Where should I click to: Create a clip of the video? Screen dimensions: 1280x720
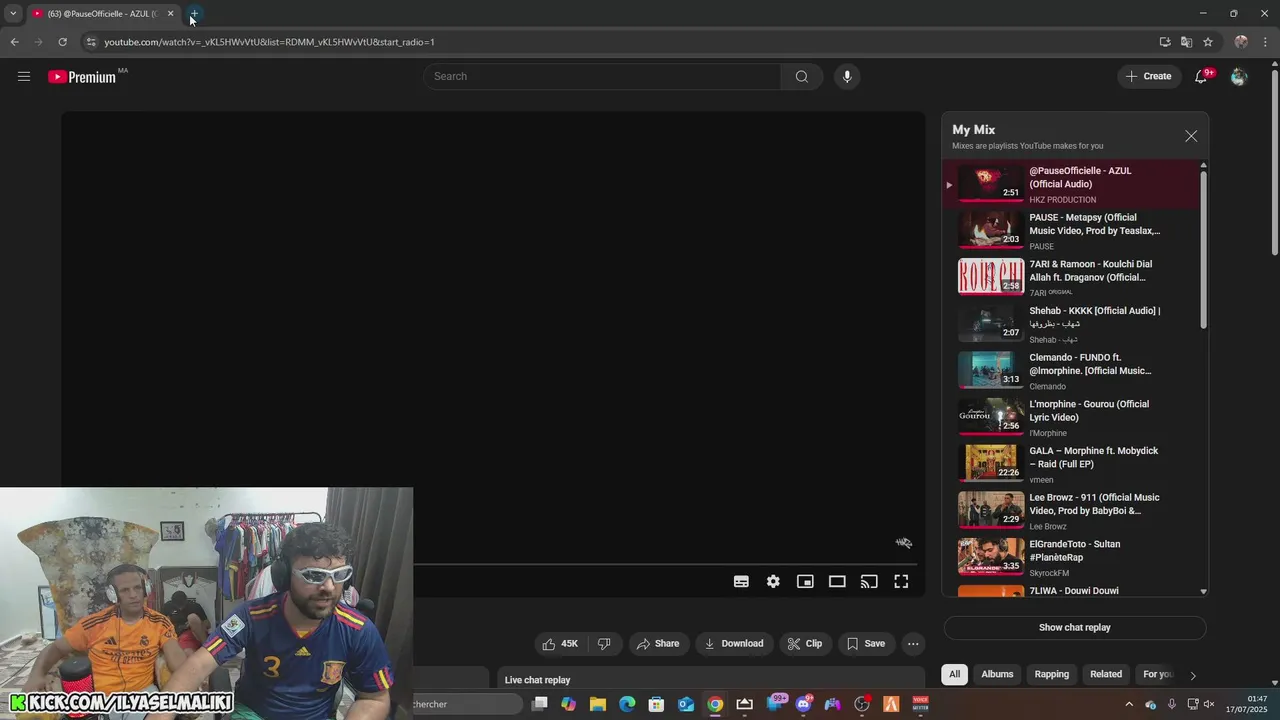805,644
